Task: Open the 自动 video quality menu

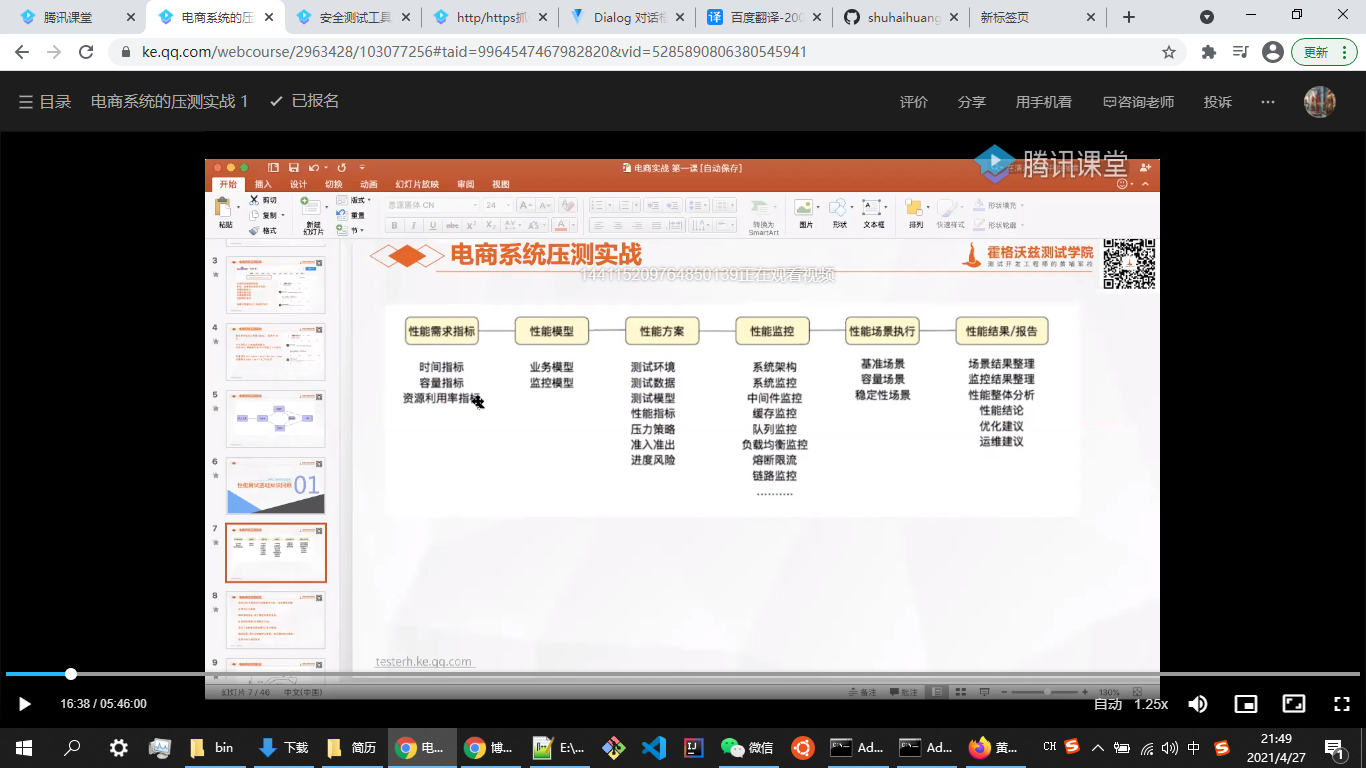Action: [x=1108, y=704]
